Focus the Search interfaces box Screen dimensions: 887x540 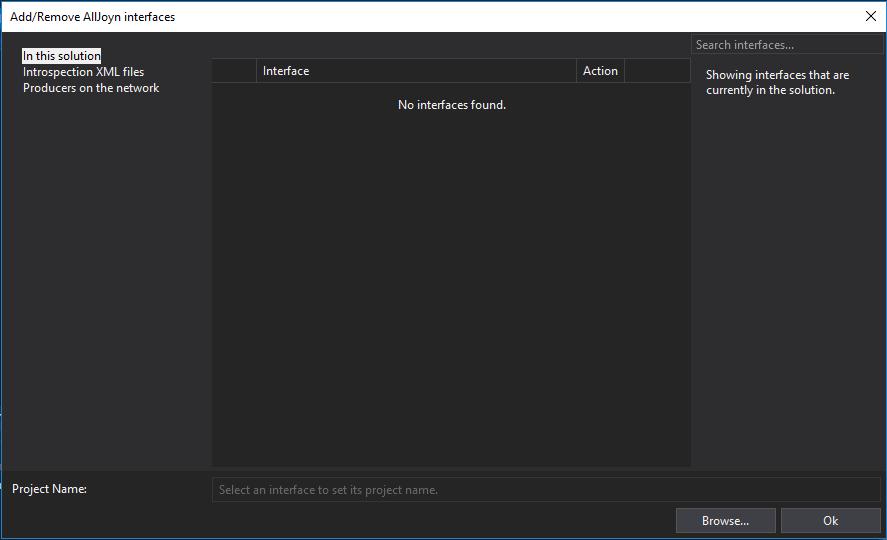coord(787,45)
